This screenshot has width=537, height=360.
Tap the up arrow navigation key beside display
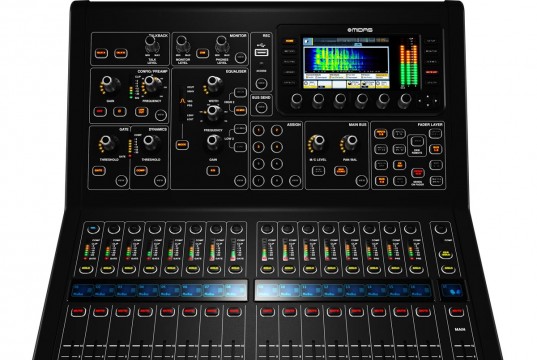427,97
